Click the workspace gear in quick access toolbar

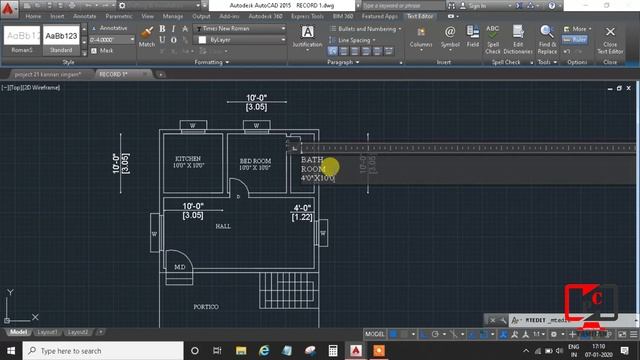click(122, 6)
